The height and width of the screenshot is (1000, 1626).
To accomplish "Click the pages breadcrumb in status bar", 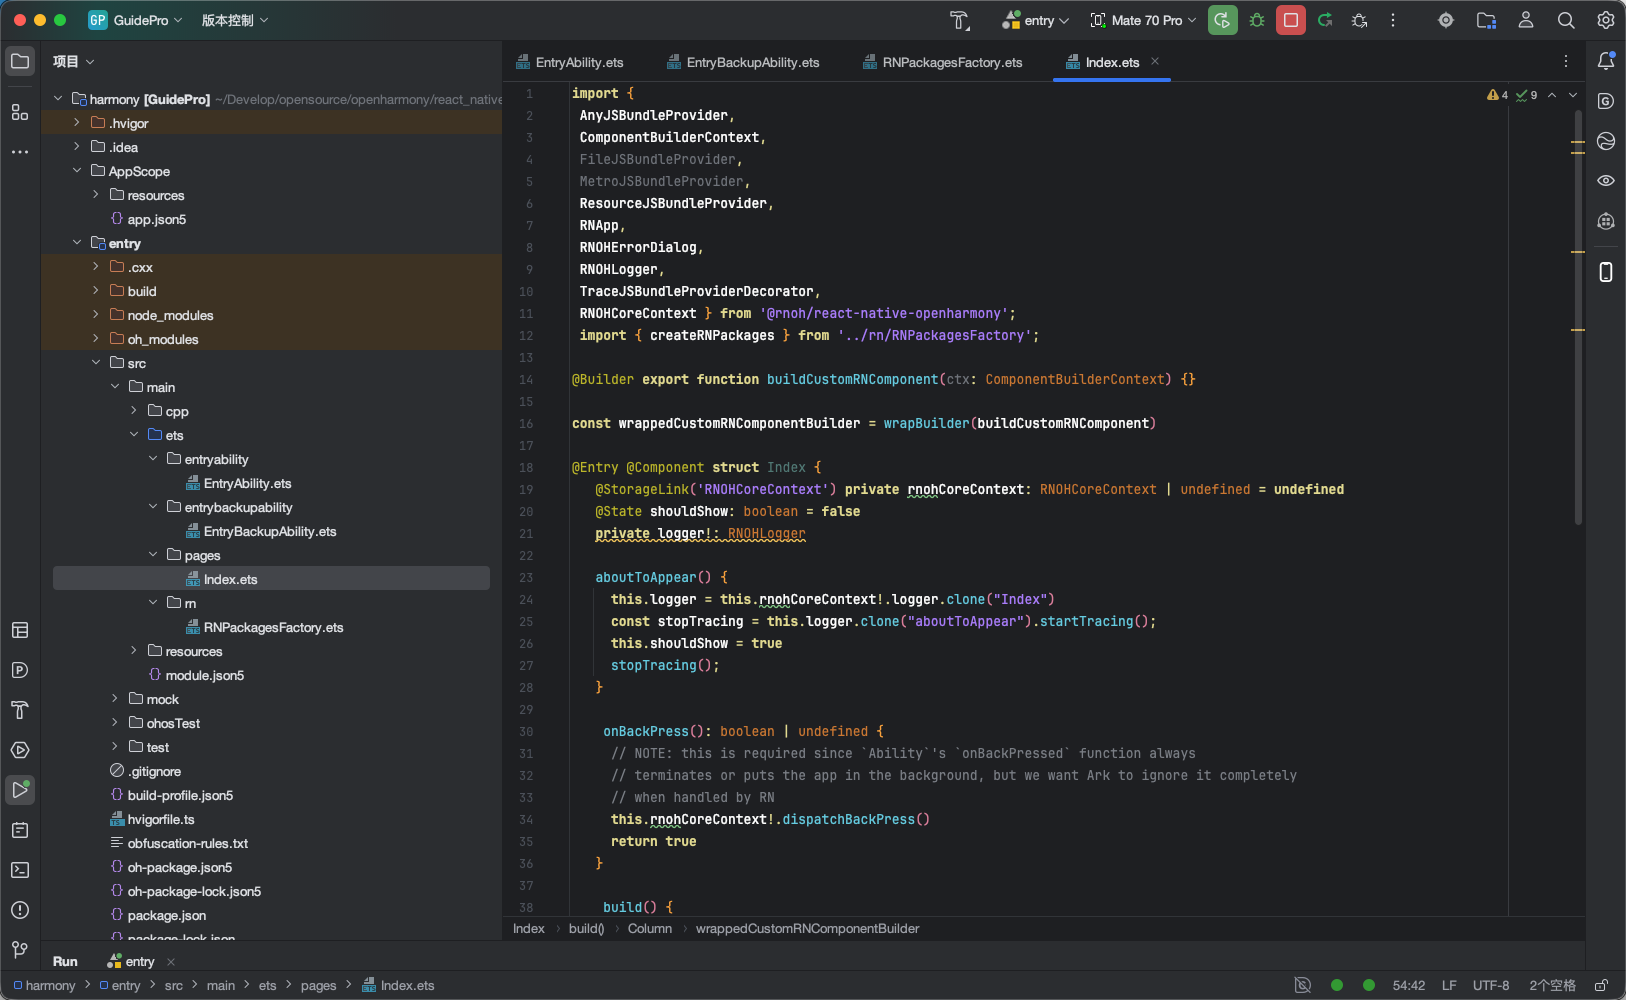I will point(318,985).
